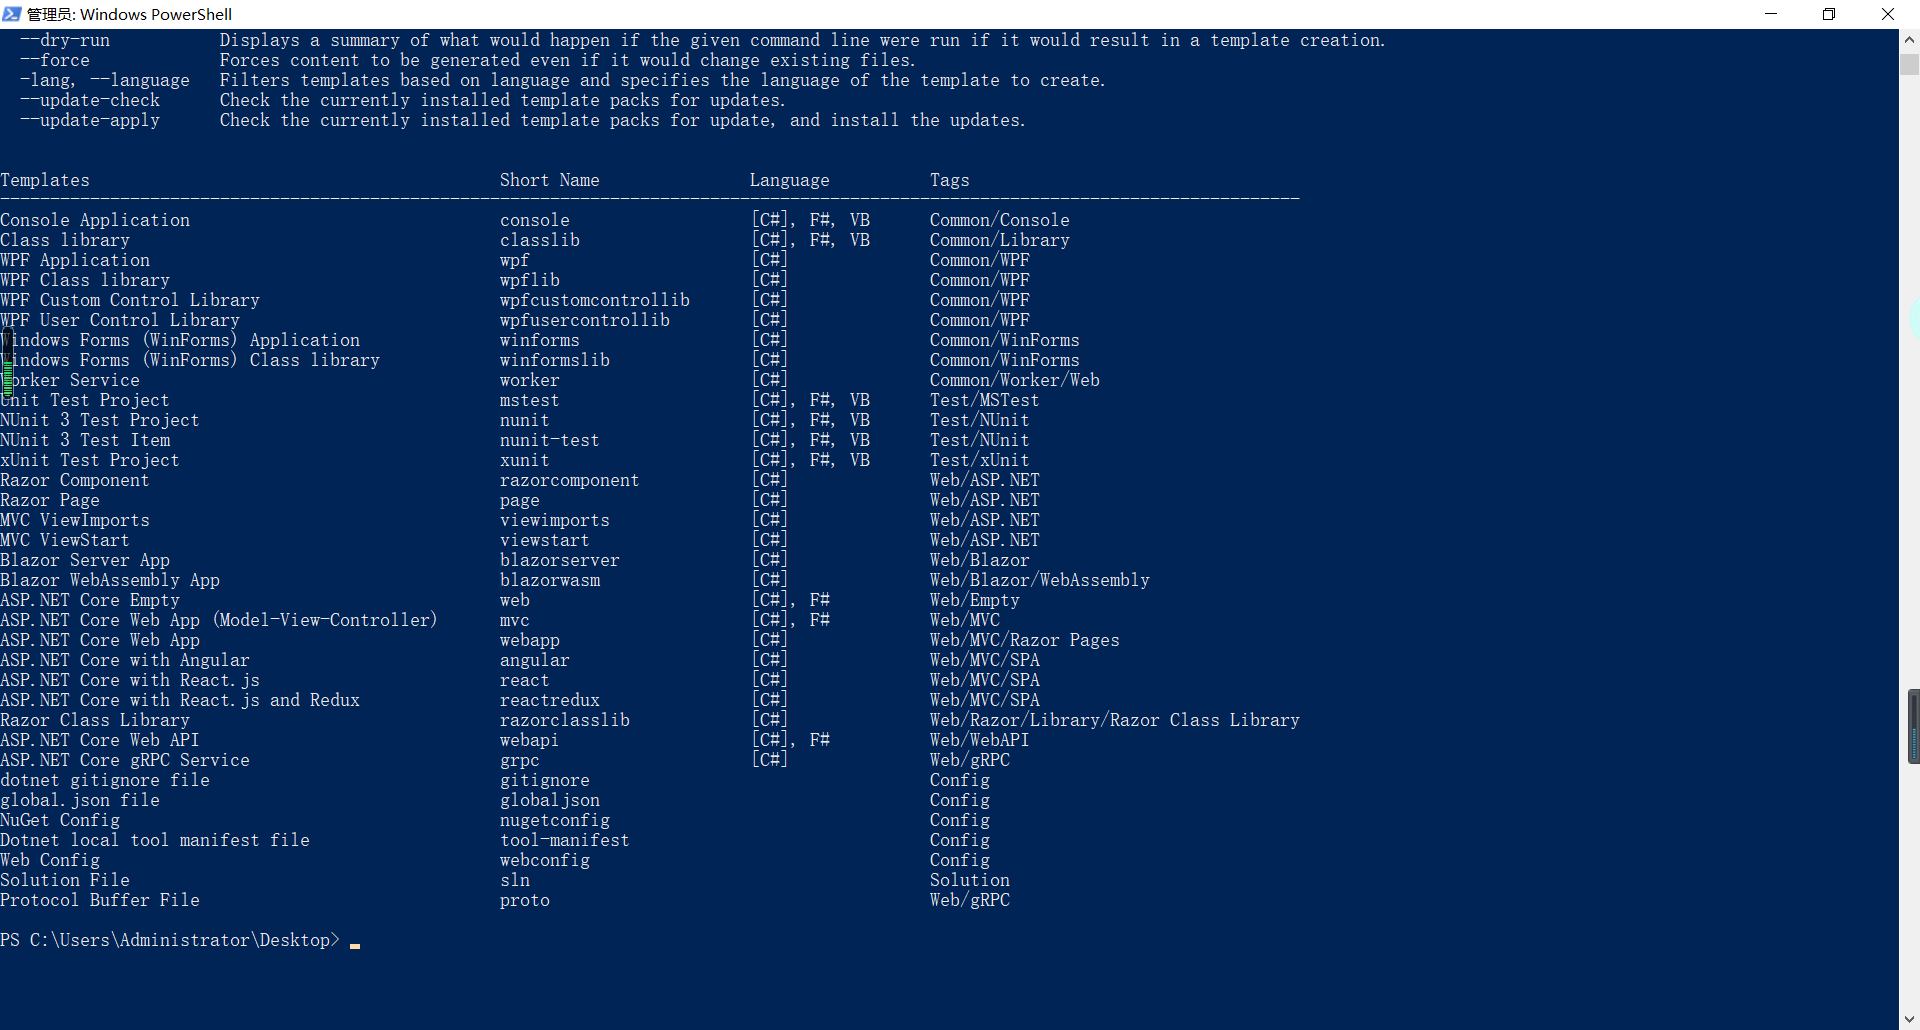Click the scrollbar down arrow
The height and width of the screenshot is (1030, 1920).
tap(1909, 1019)
